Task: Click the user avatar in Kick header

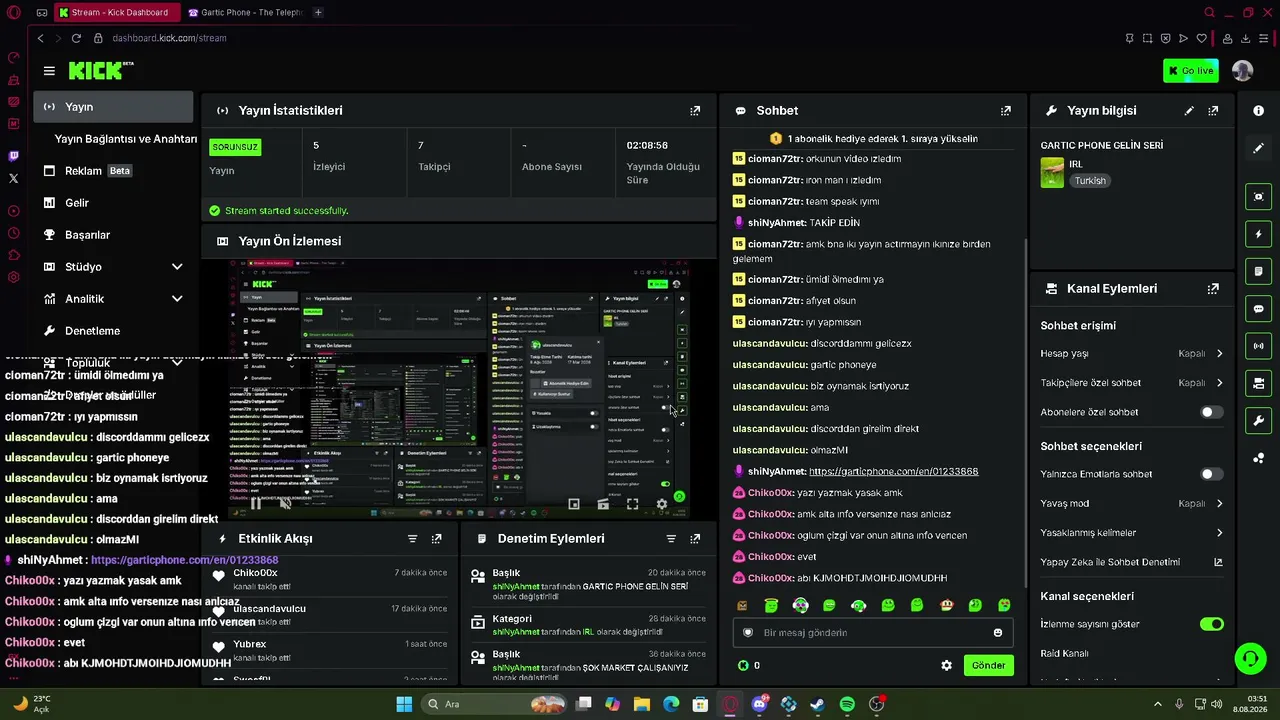Action: (x=1242, y=71)
